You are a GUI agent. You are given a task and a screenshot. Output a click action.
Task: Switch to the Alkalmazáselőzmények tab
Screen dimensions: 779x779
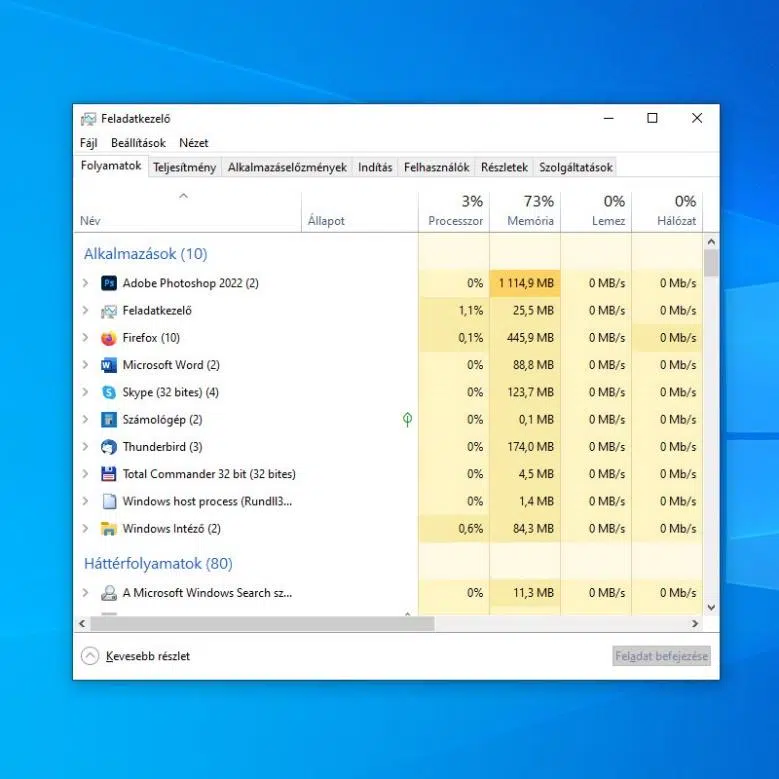(x=287, y=167)
